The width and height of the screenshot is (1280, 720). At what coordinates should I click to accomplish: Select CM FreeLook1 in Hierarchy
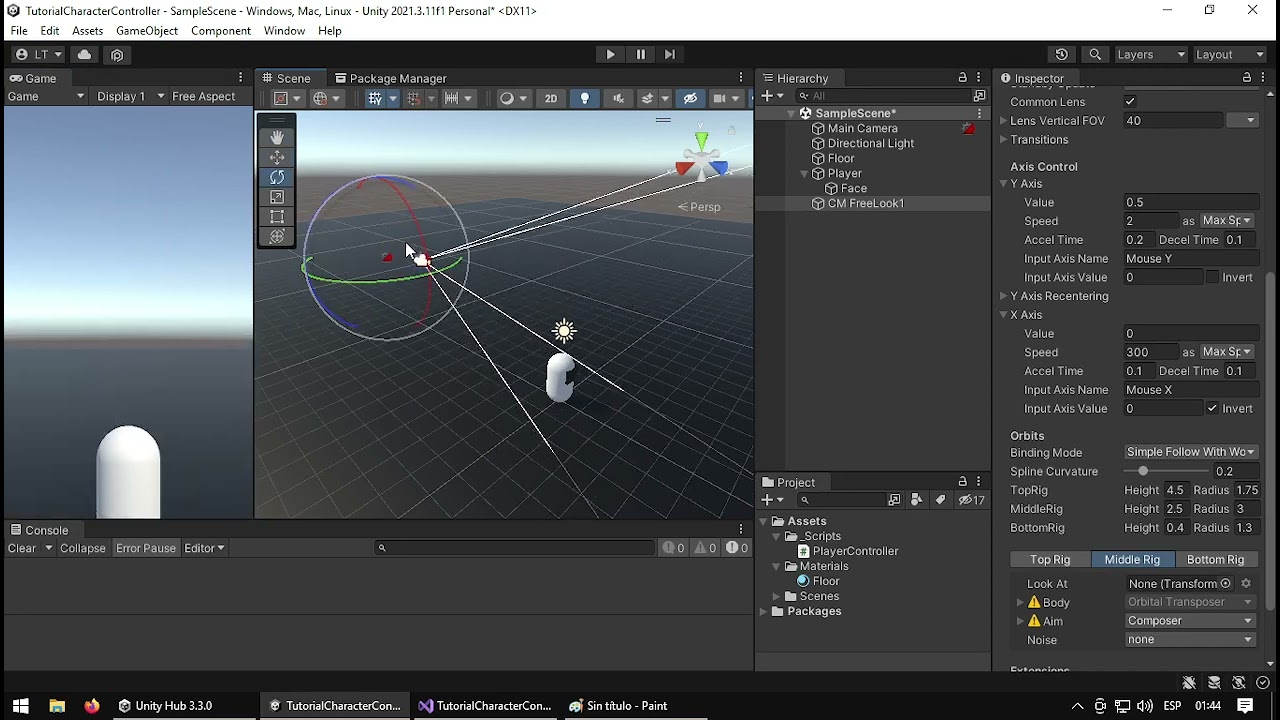click(x=866, y=204)
